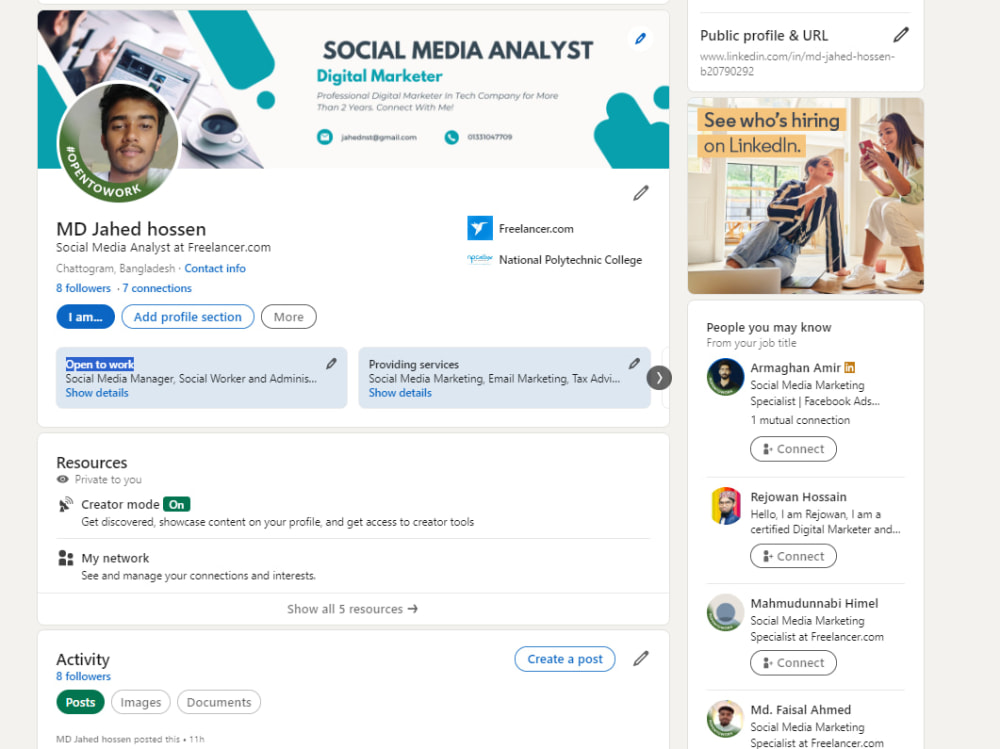
Task: Click Freelancer.com experience link
Action: pos(536,228)
